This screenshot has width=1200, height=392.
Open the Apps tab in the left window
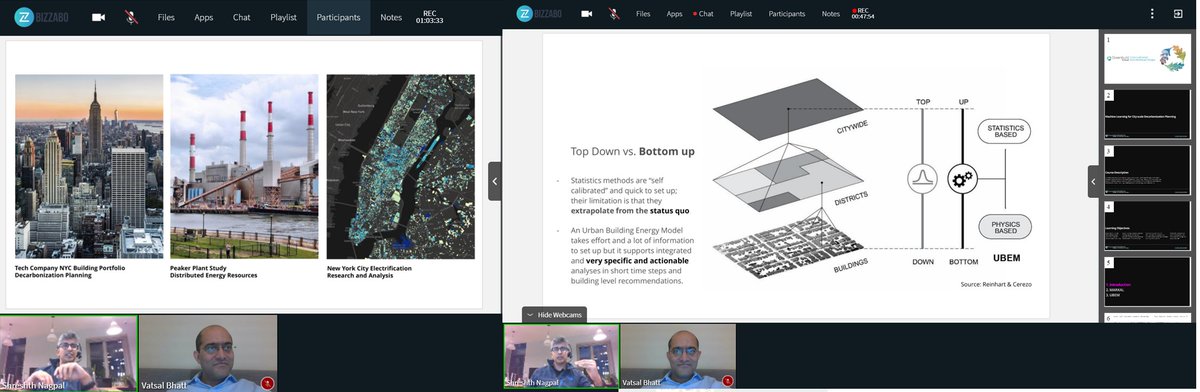[x=204, y=17]
